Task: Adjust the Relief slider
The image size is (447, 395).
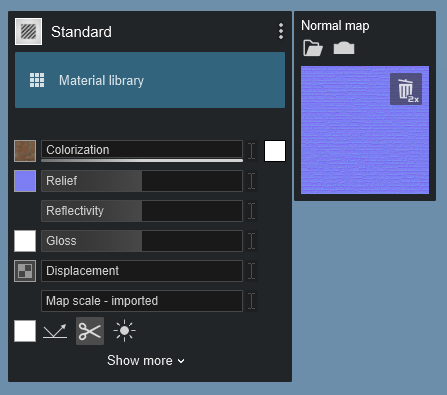Action: [142, 181]
